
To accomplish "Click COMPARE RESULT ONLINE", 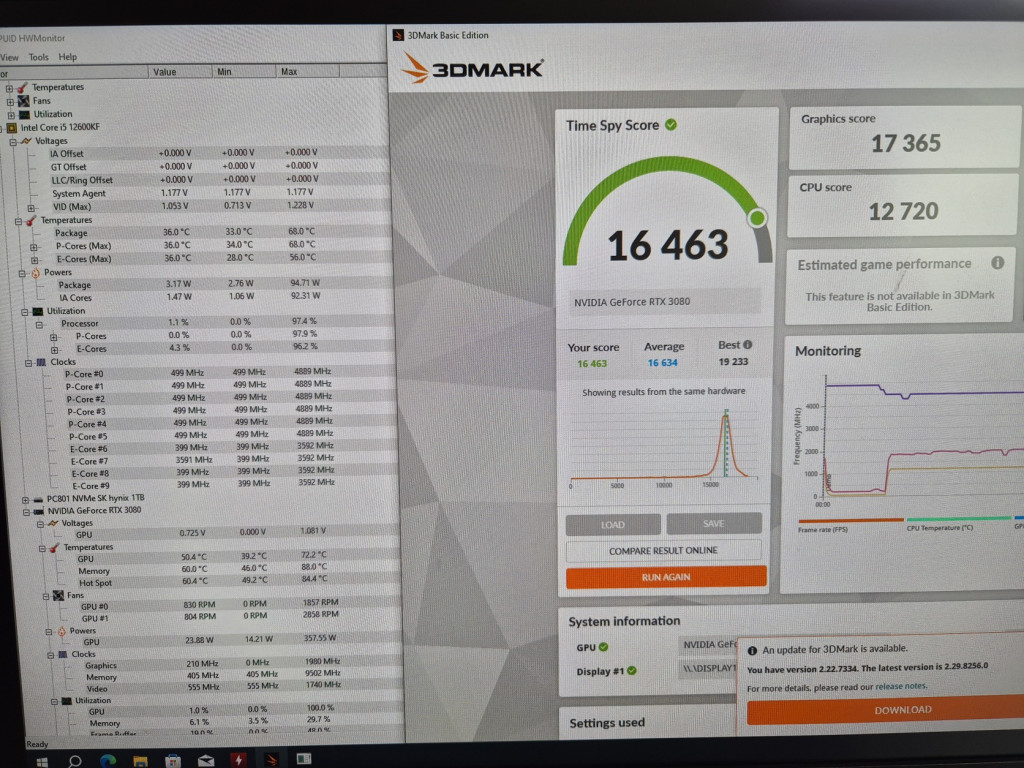I will [x=664, y=551].
